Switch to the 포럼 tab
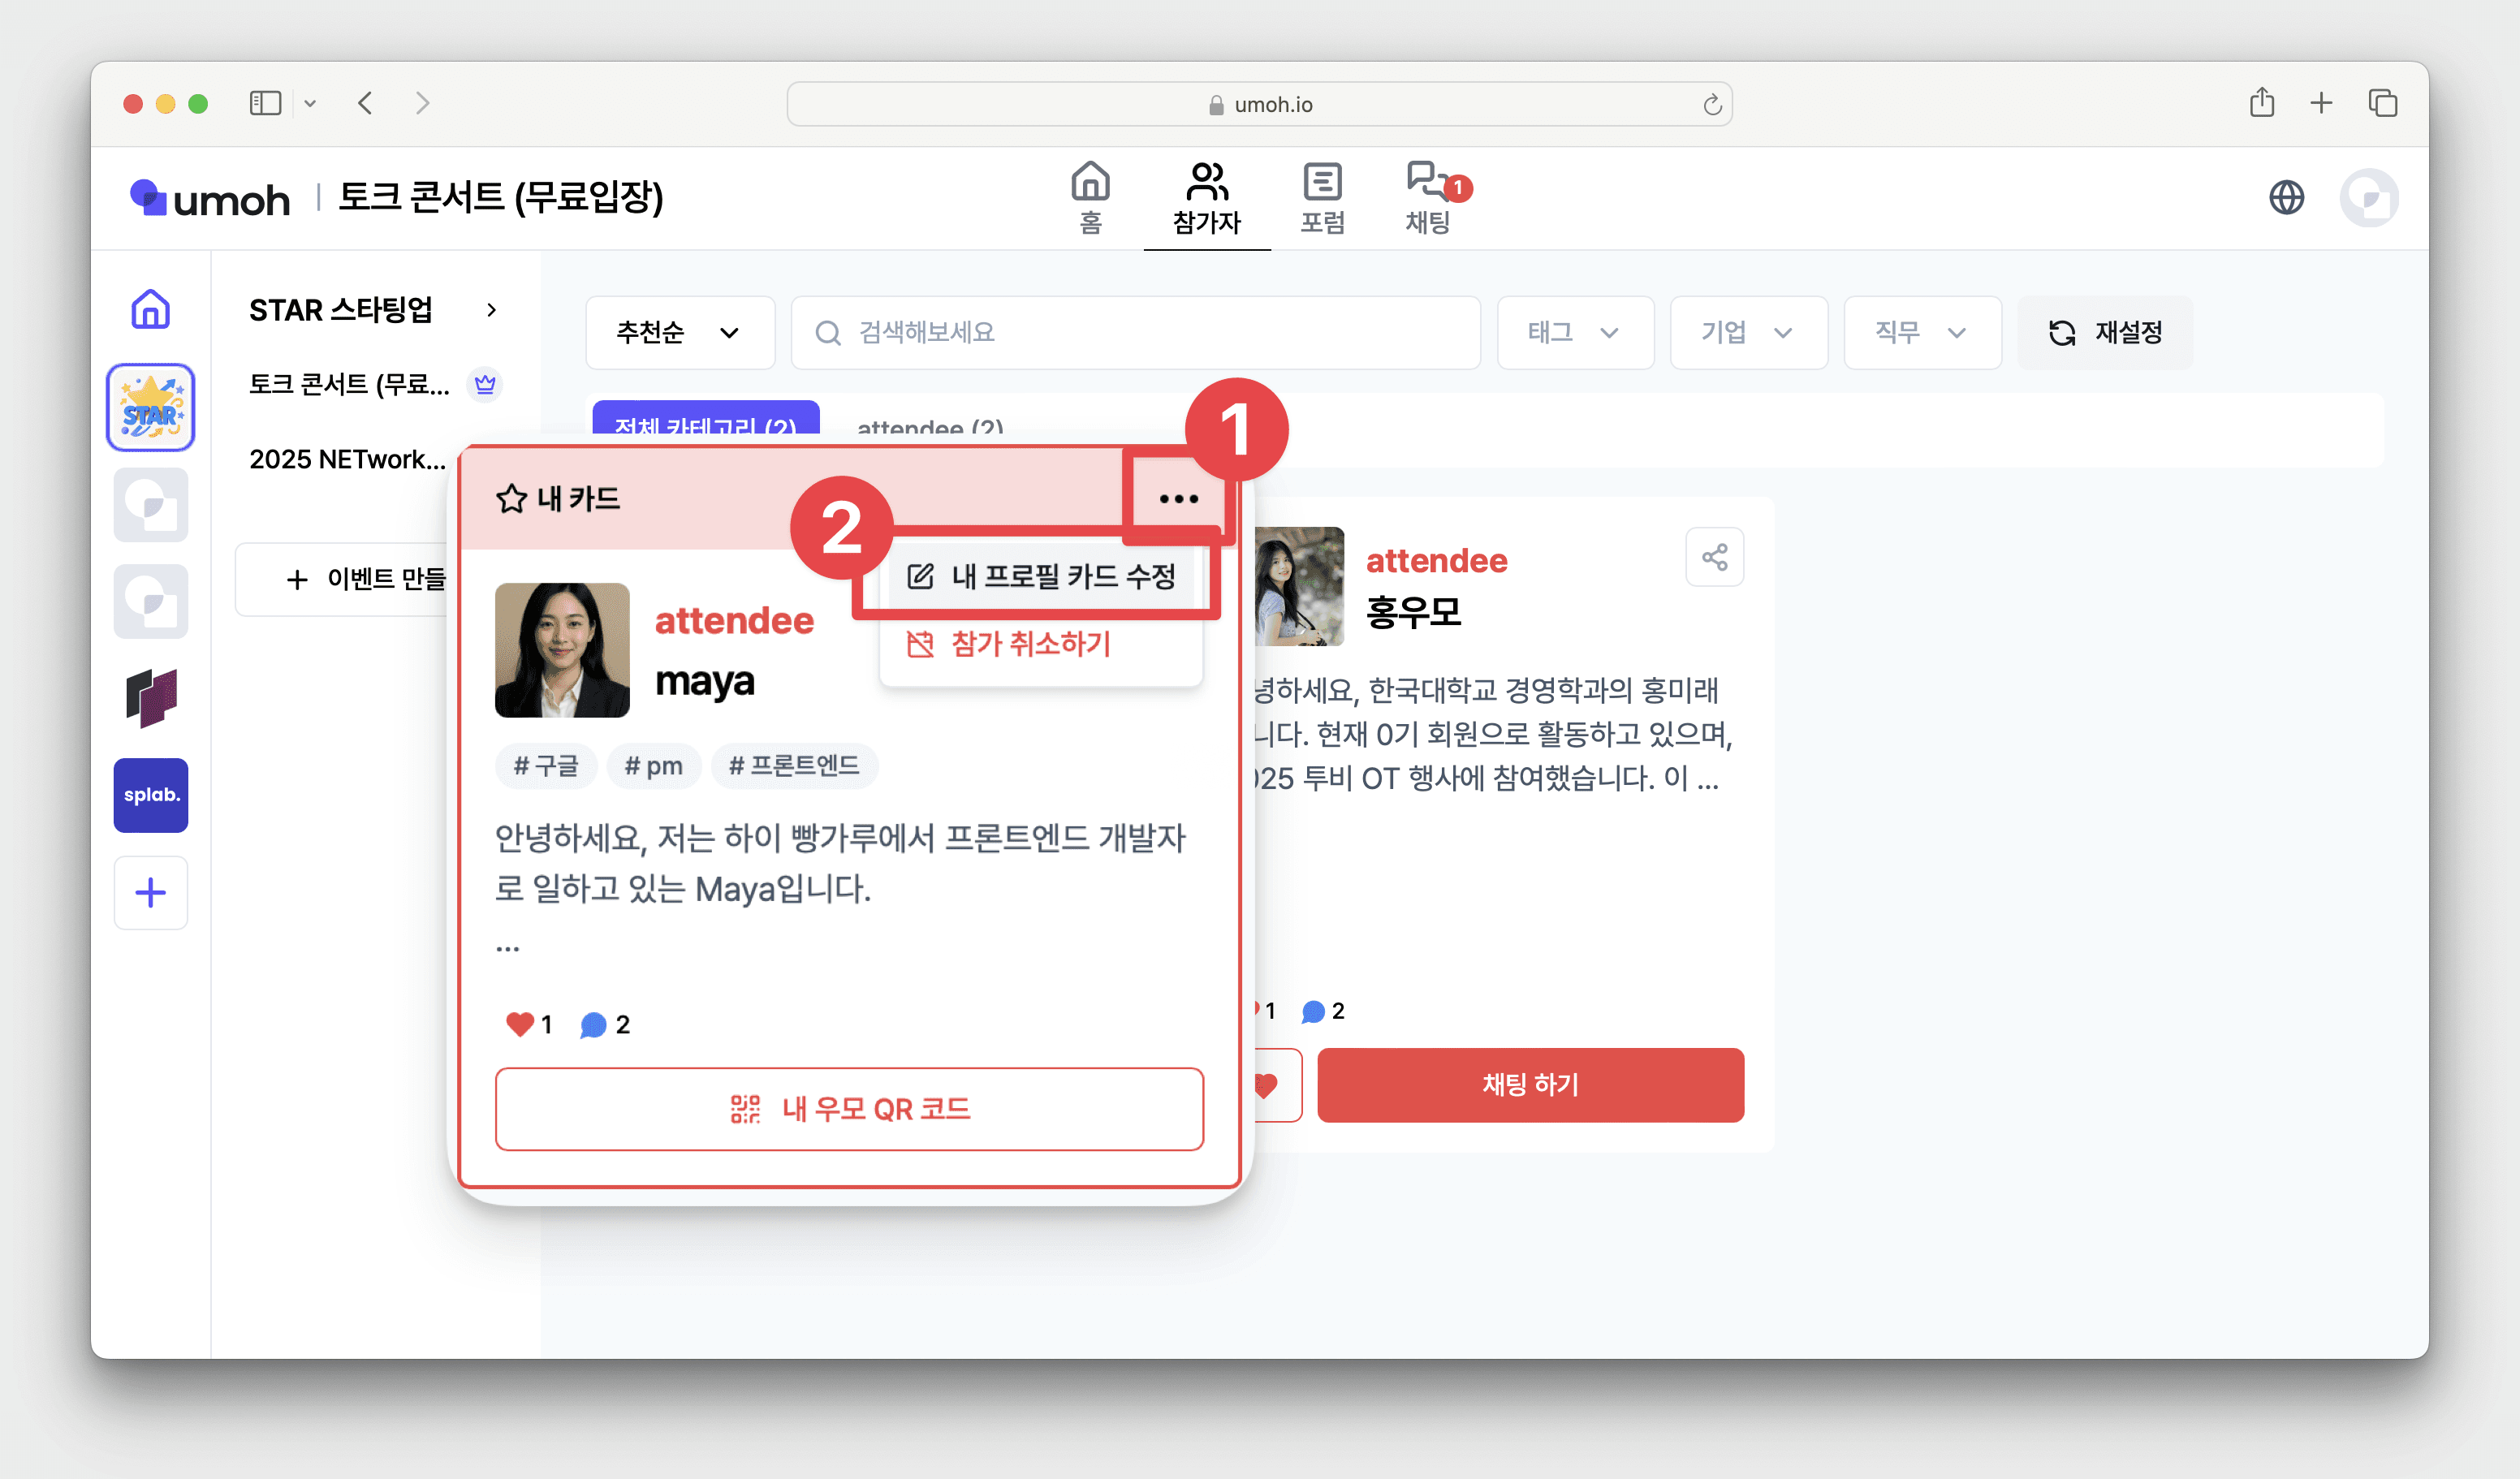Screen dimensions: 2520x1479 (1322, 197)
